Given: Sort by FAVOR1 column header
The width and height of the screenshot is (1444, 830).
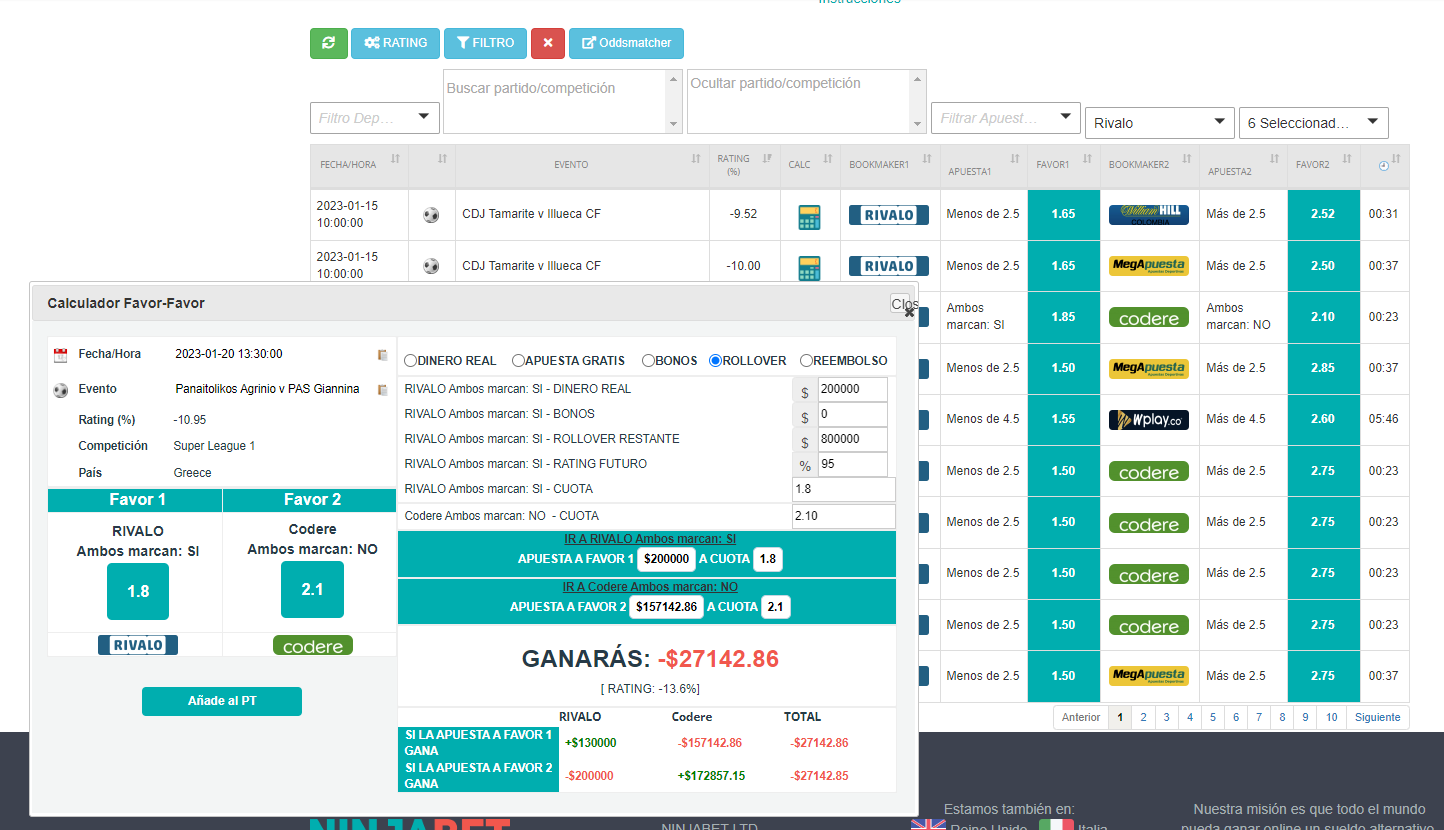Looking at the screenshot, I should (1064, 165).
